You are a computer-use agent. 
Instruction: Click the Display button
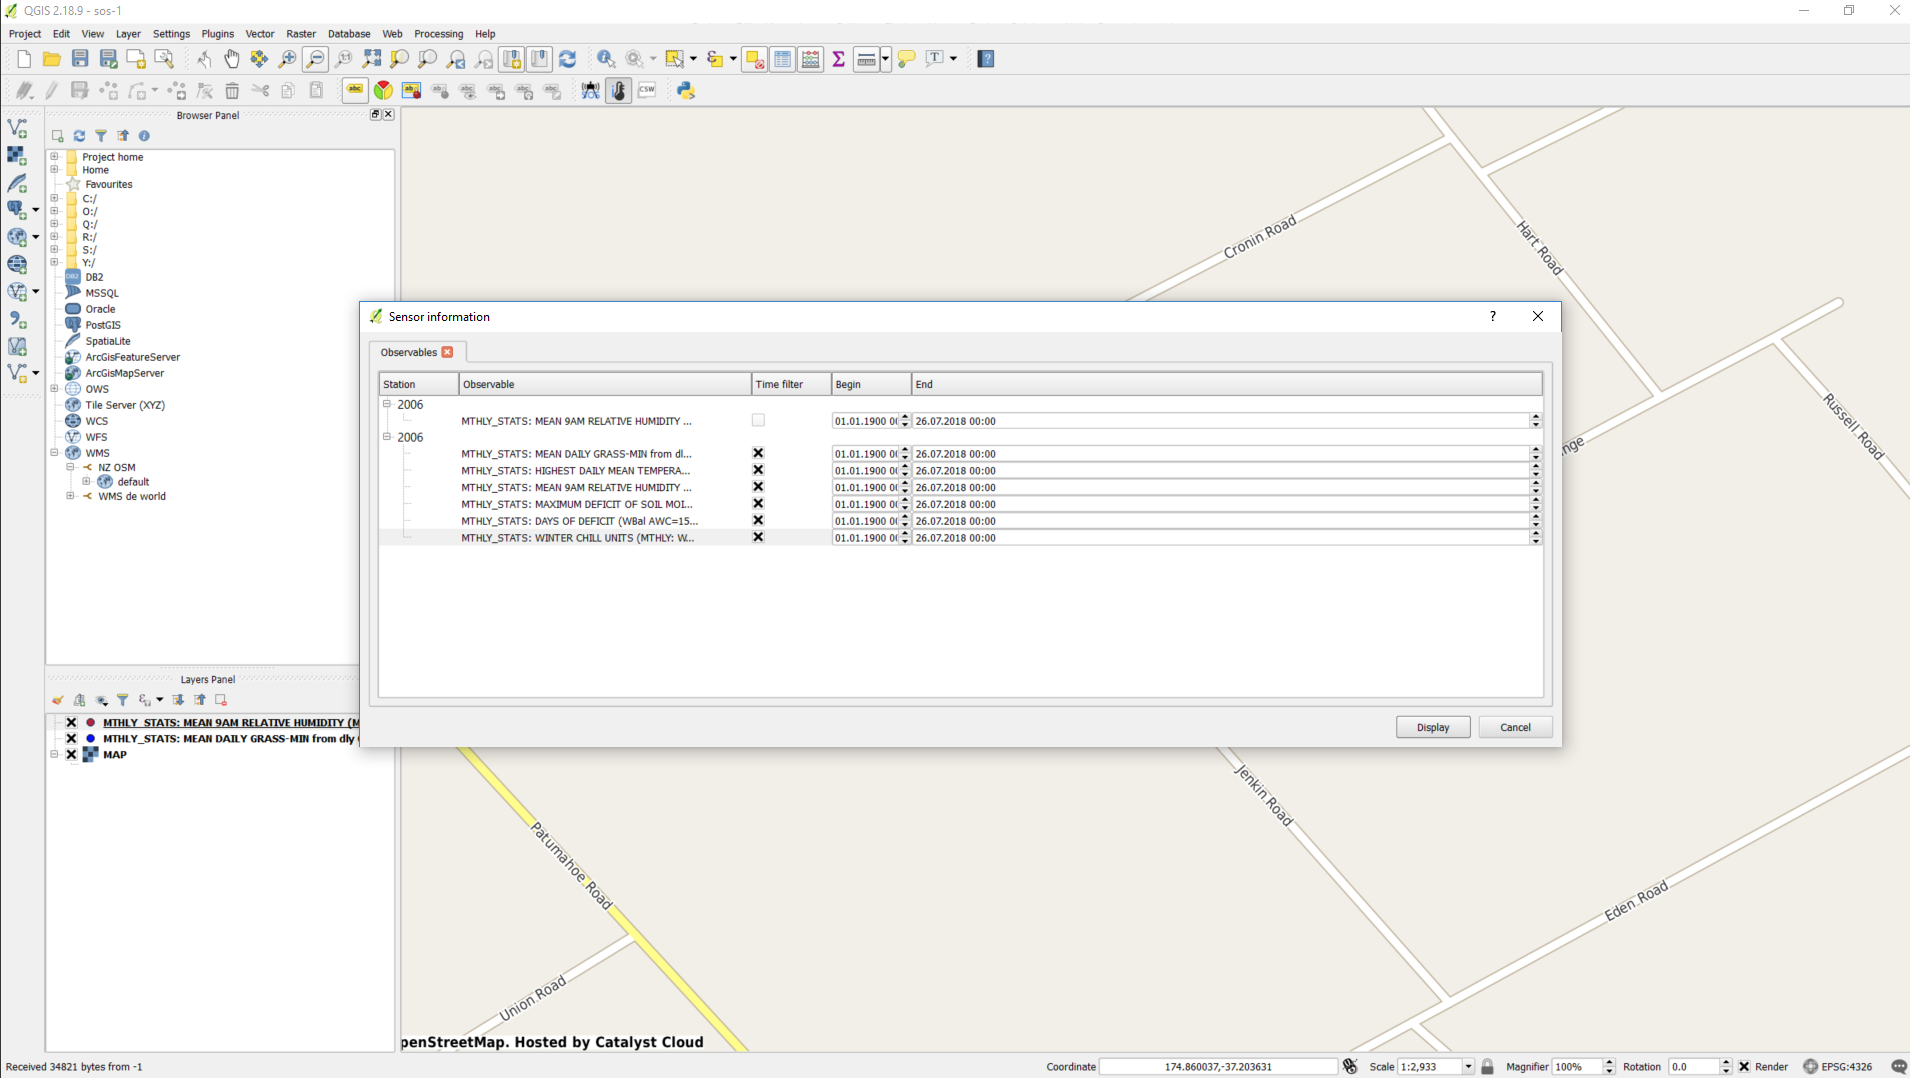[x=1433, y=727]
